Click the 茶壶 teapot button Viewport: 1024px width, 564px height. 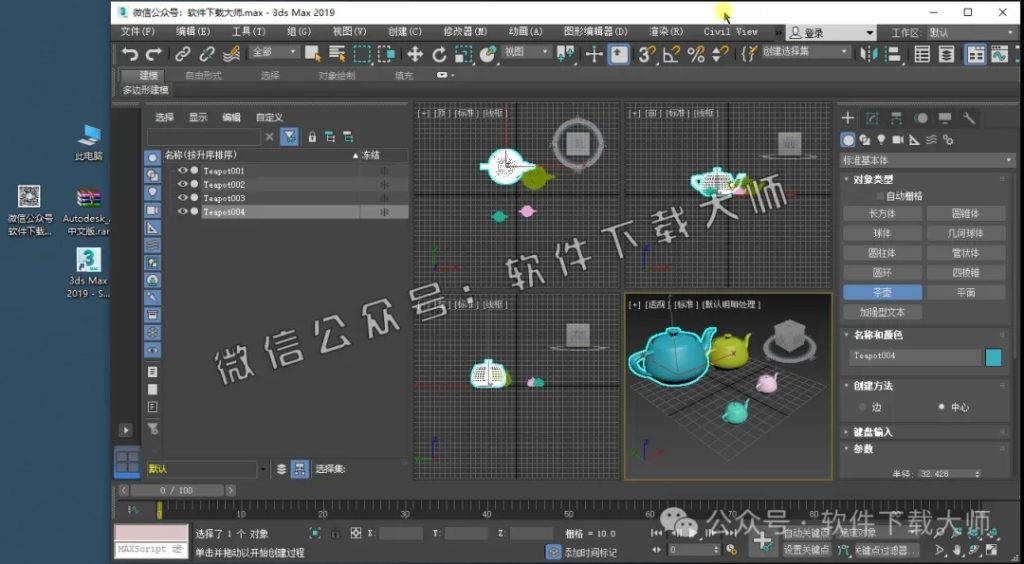click(882, 292)
